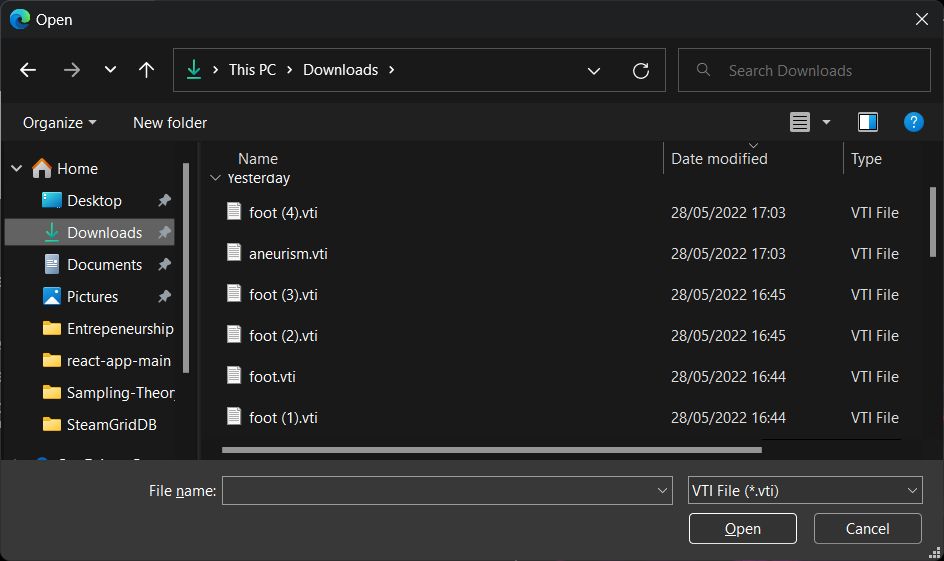Click file icon of aneurism.vti
This screenshot has height=561, width=944.
[x=234, y=253]
